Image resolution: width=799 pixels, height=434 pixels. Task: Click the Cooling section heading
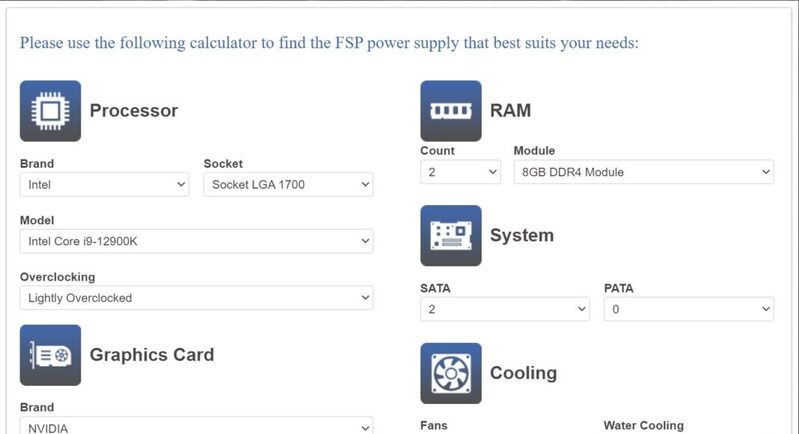click(523, 373)
